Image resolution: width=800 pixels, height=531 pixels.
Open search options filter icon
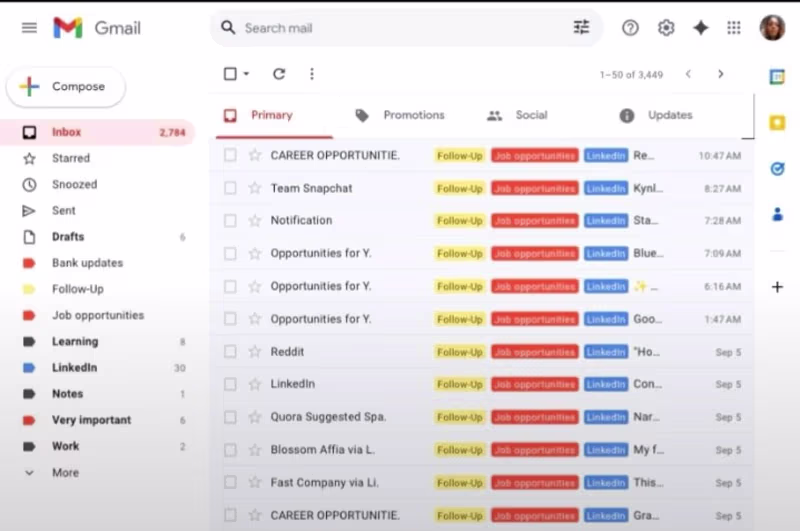[581, 27]
